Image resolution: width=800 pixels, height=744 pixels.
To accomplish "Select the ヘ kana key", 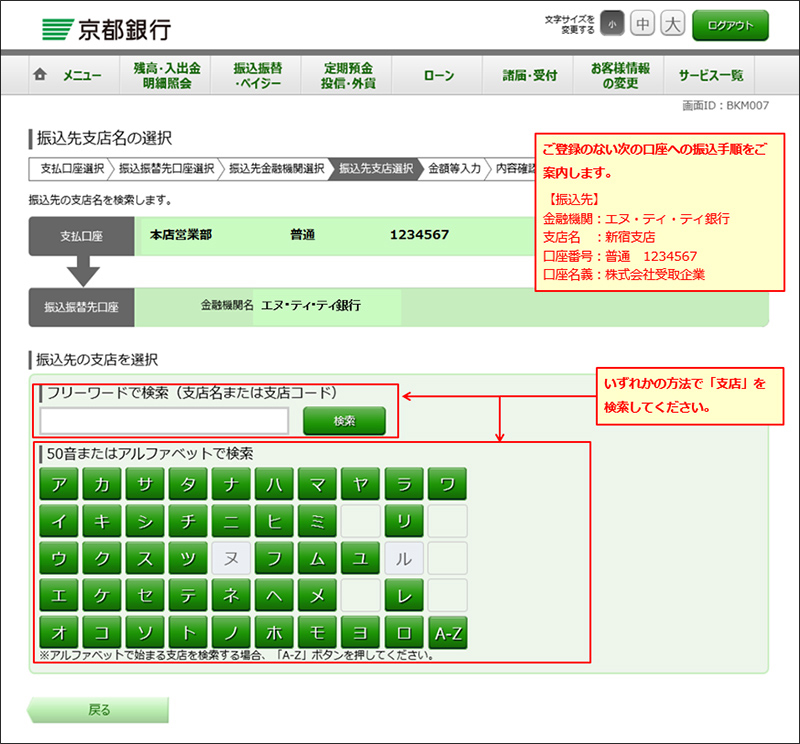I will 274,595.
